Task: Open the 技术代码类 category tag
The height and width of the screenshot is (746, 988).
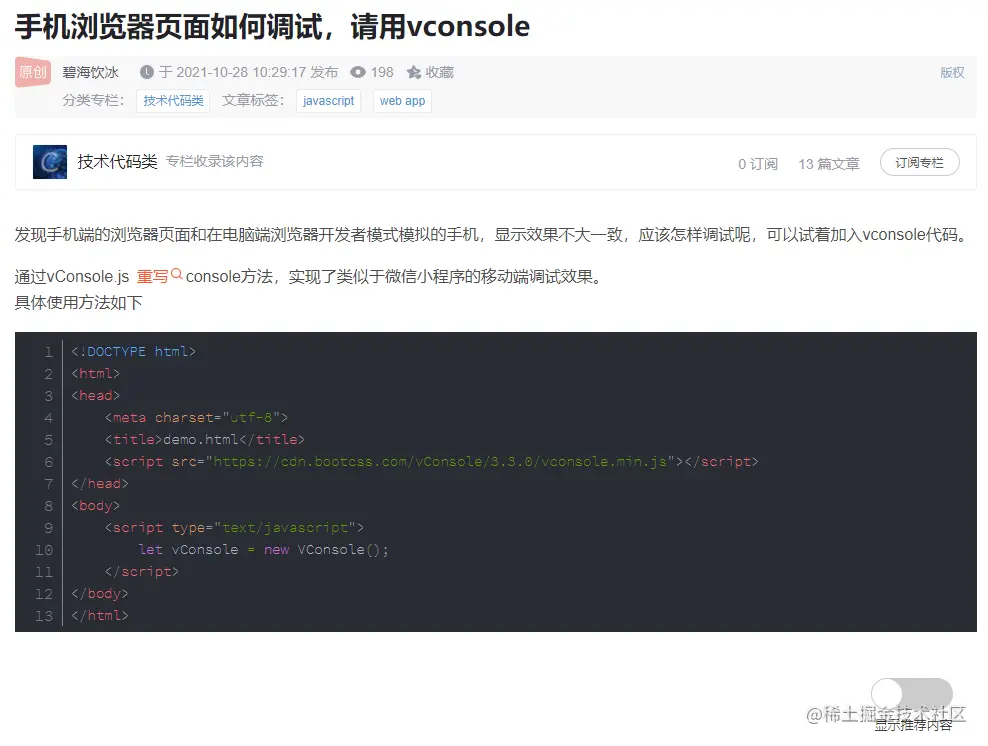Action: click(x=173, y=101)
